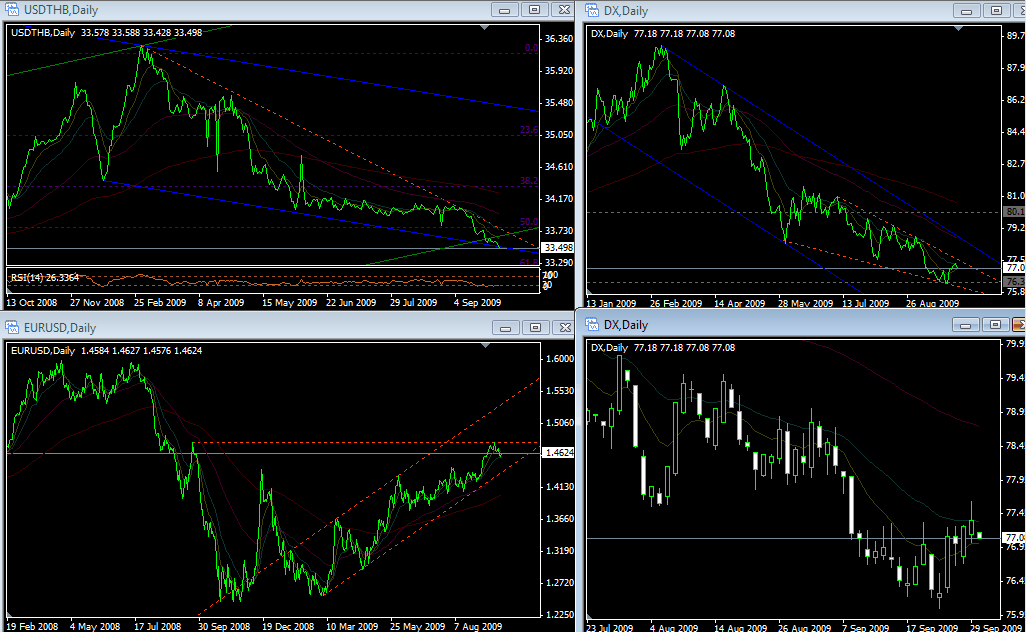Viewport: 1027px width, 632px height.
Task: Click the '17 Sep 2009' date on DX candlestick chart
Action: point(932,627)
